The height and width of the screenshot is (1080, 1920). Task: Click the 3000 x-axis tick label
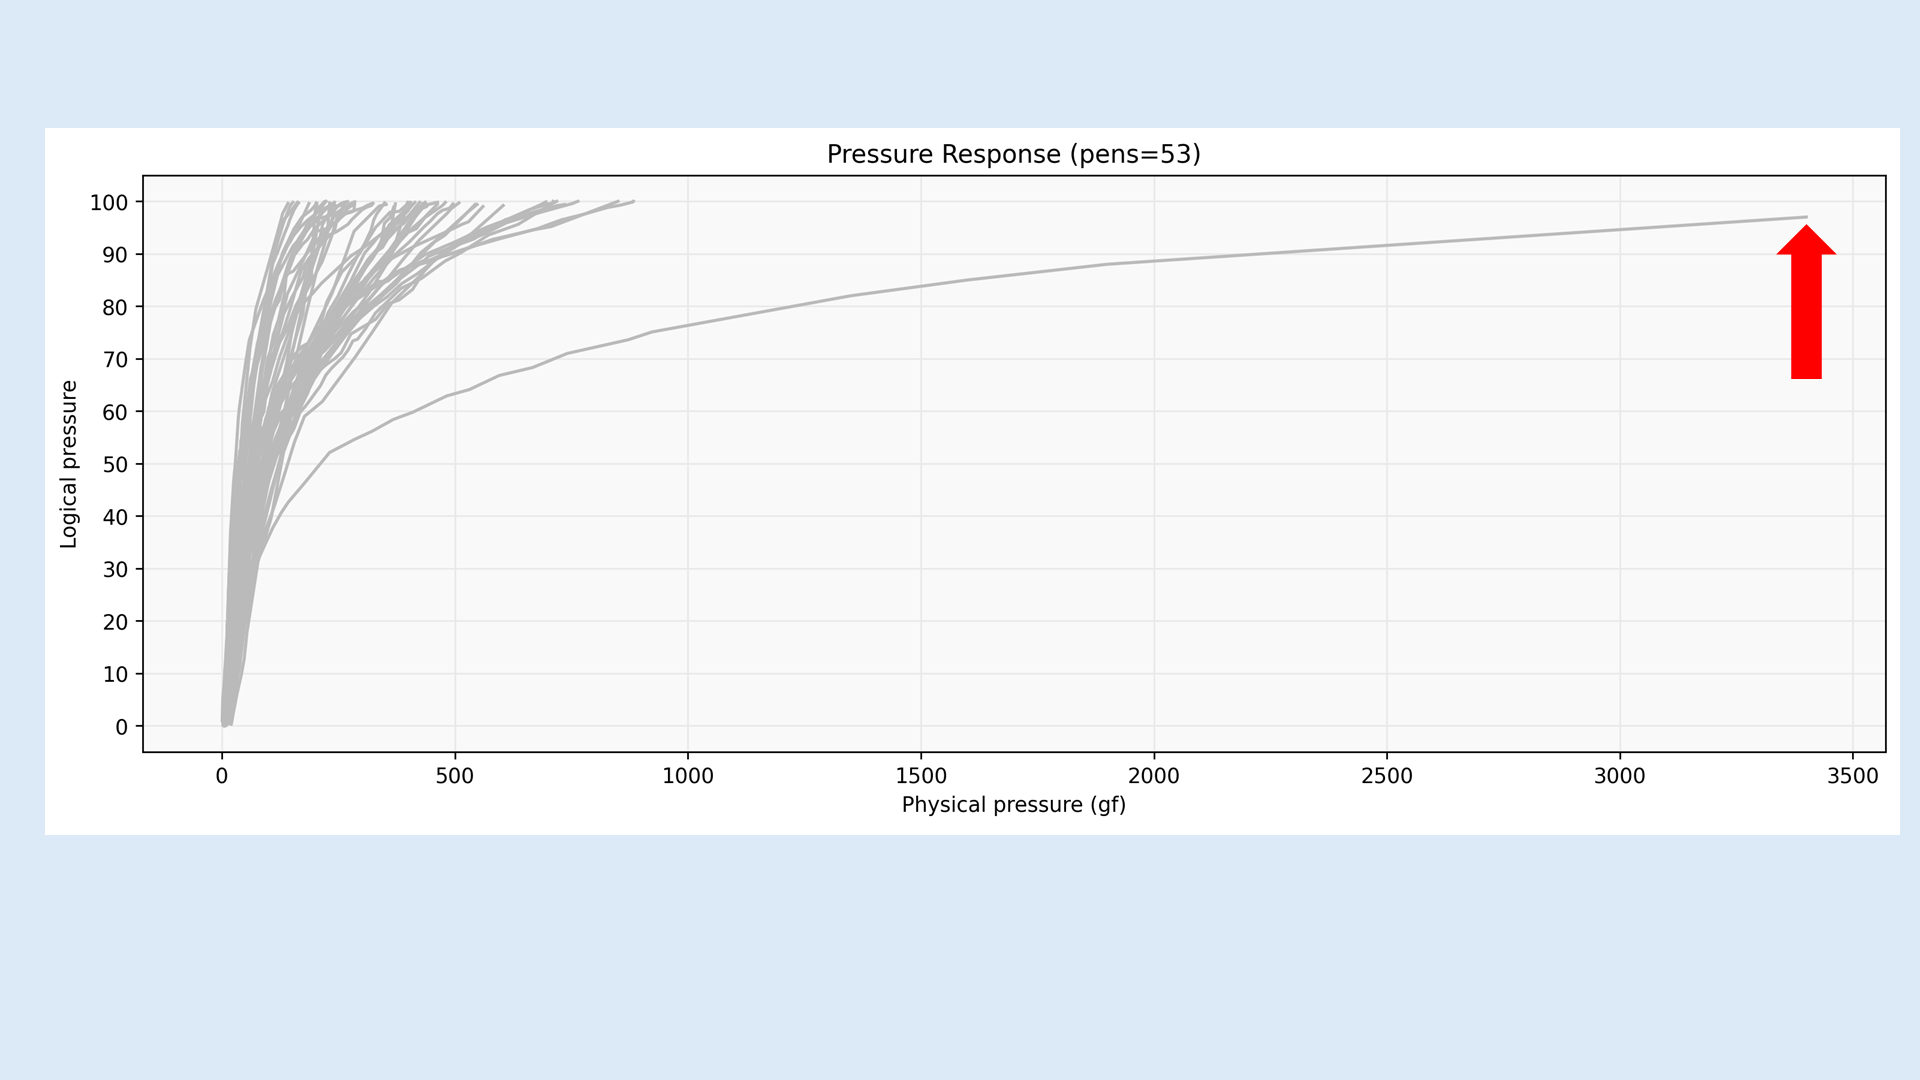(x=1619, y=777)
